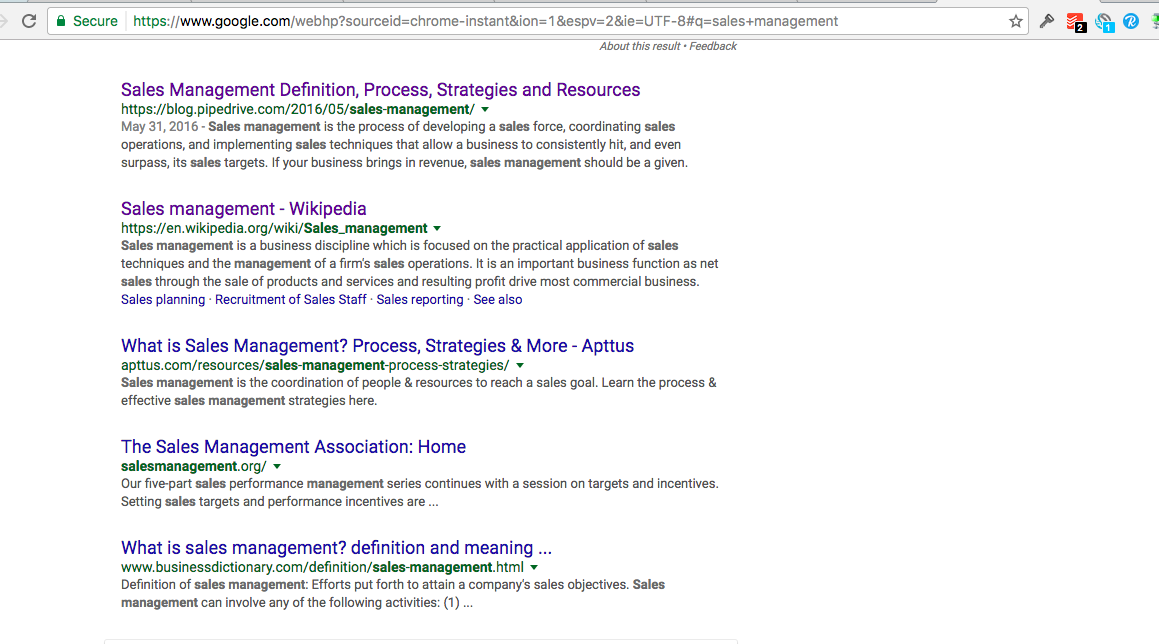Open the Recruitment of Sales Staff sitelink
This screenshot has height=644, width=1159.
coord(290,299)
